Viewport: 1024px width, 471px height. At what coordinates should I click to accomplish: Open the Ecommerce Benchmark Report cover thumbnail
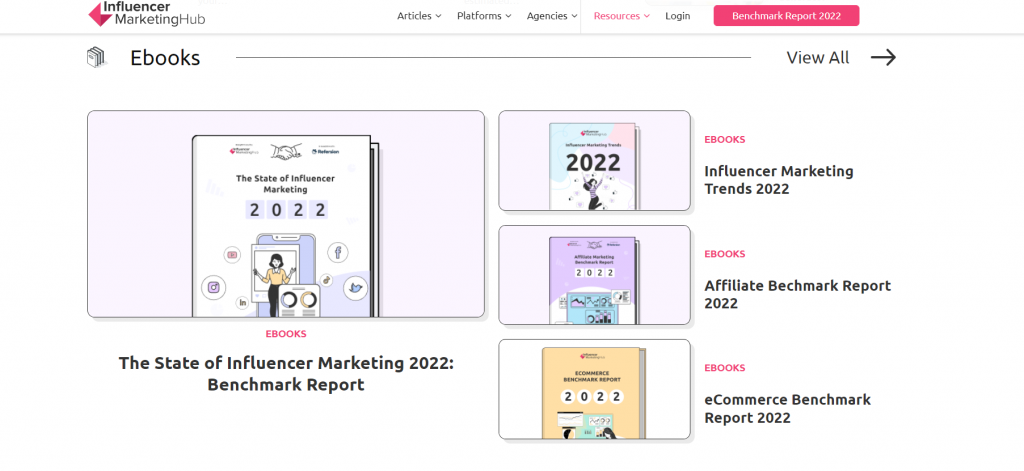point(594,389)
